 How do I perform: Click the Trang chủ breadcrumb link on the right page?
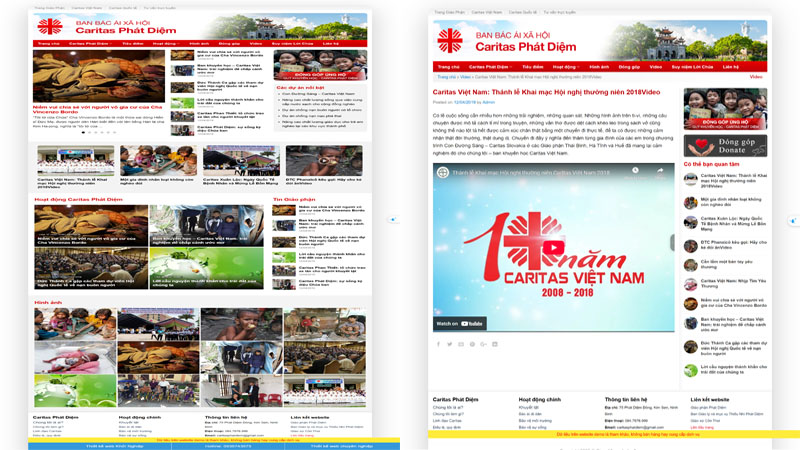tap(446, 77)
